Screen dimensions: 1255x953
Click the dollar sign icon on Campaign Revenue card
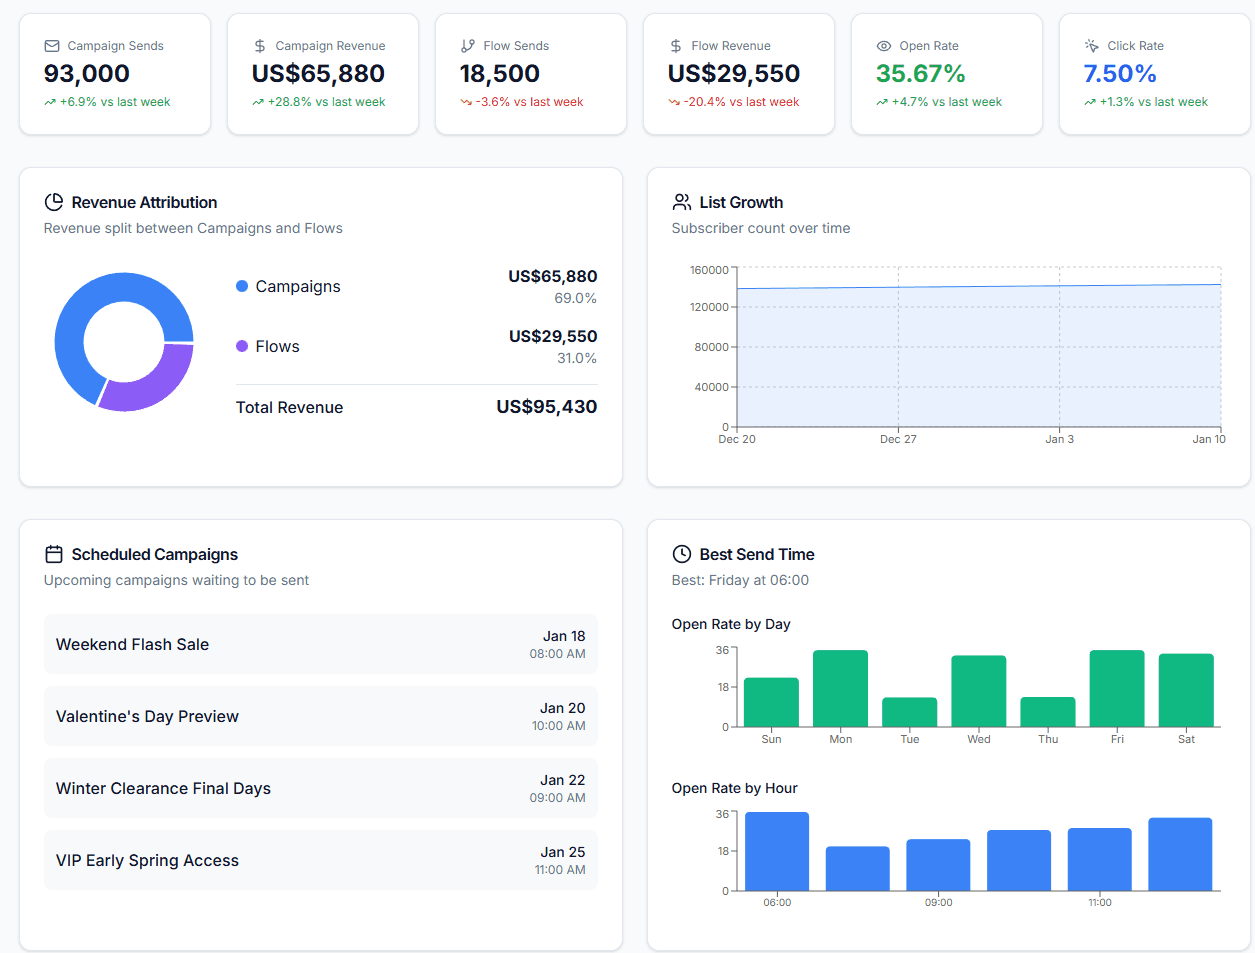click(259, 45)
